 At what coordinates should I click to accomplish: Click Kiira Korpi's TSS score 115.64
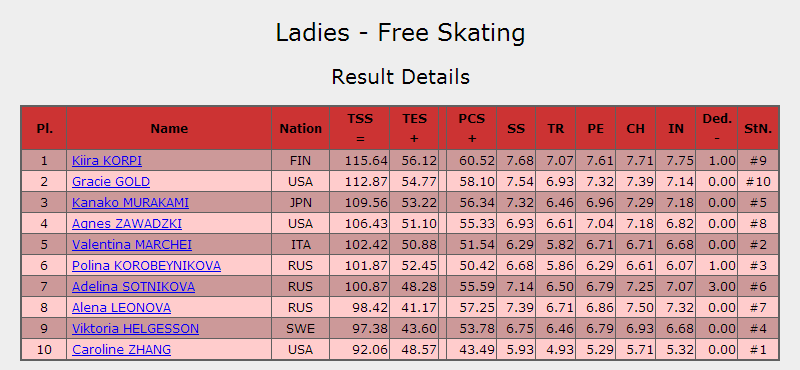[366, 161]
